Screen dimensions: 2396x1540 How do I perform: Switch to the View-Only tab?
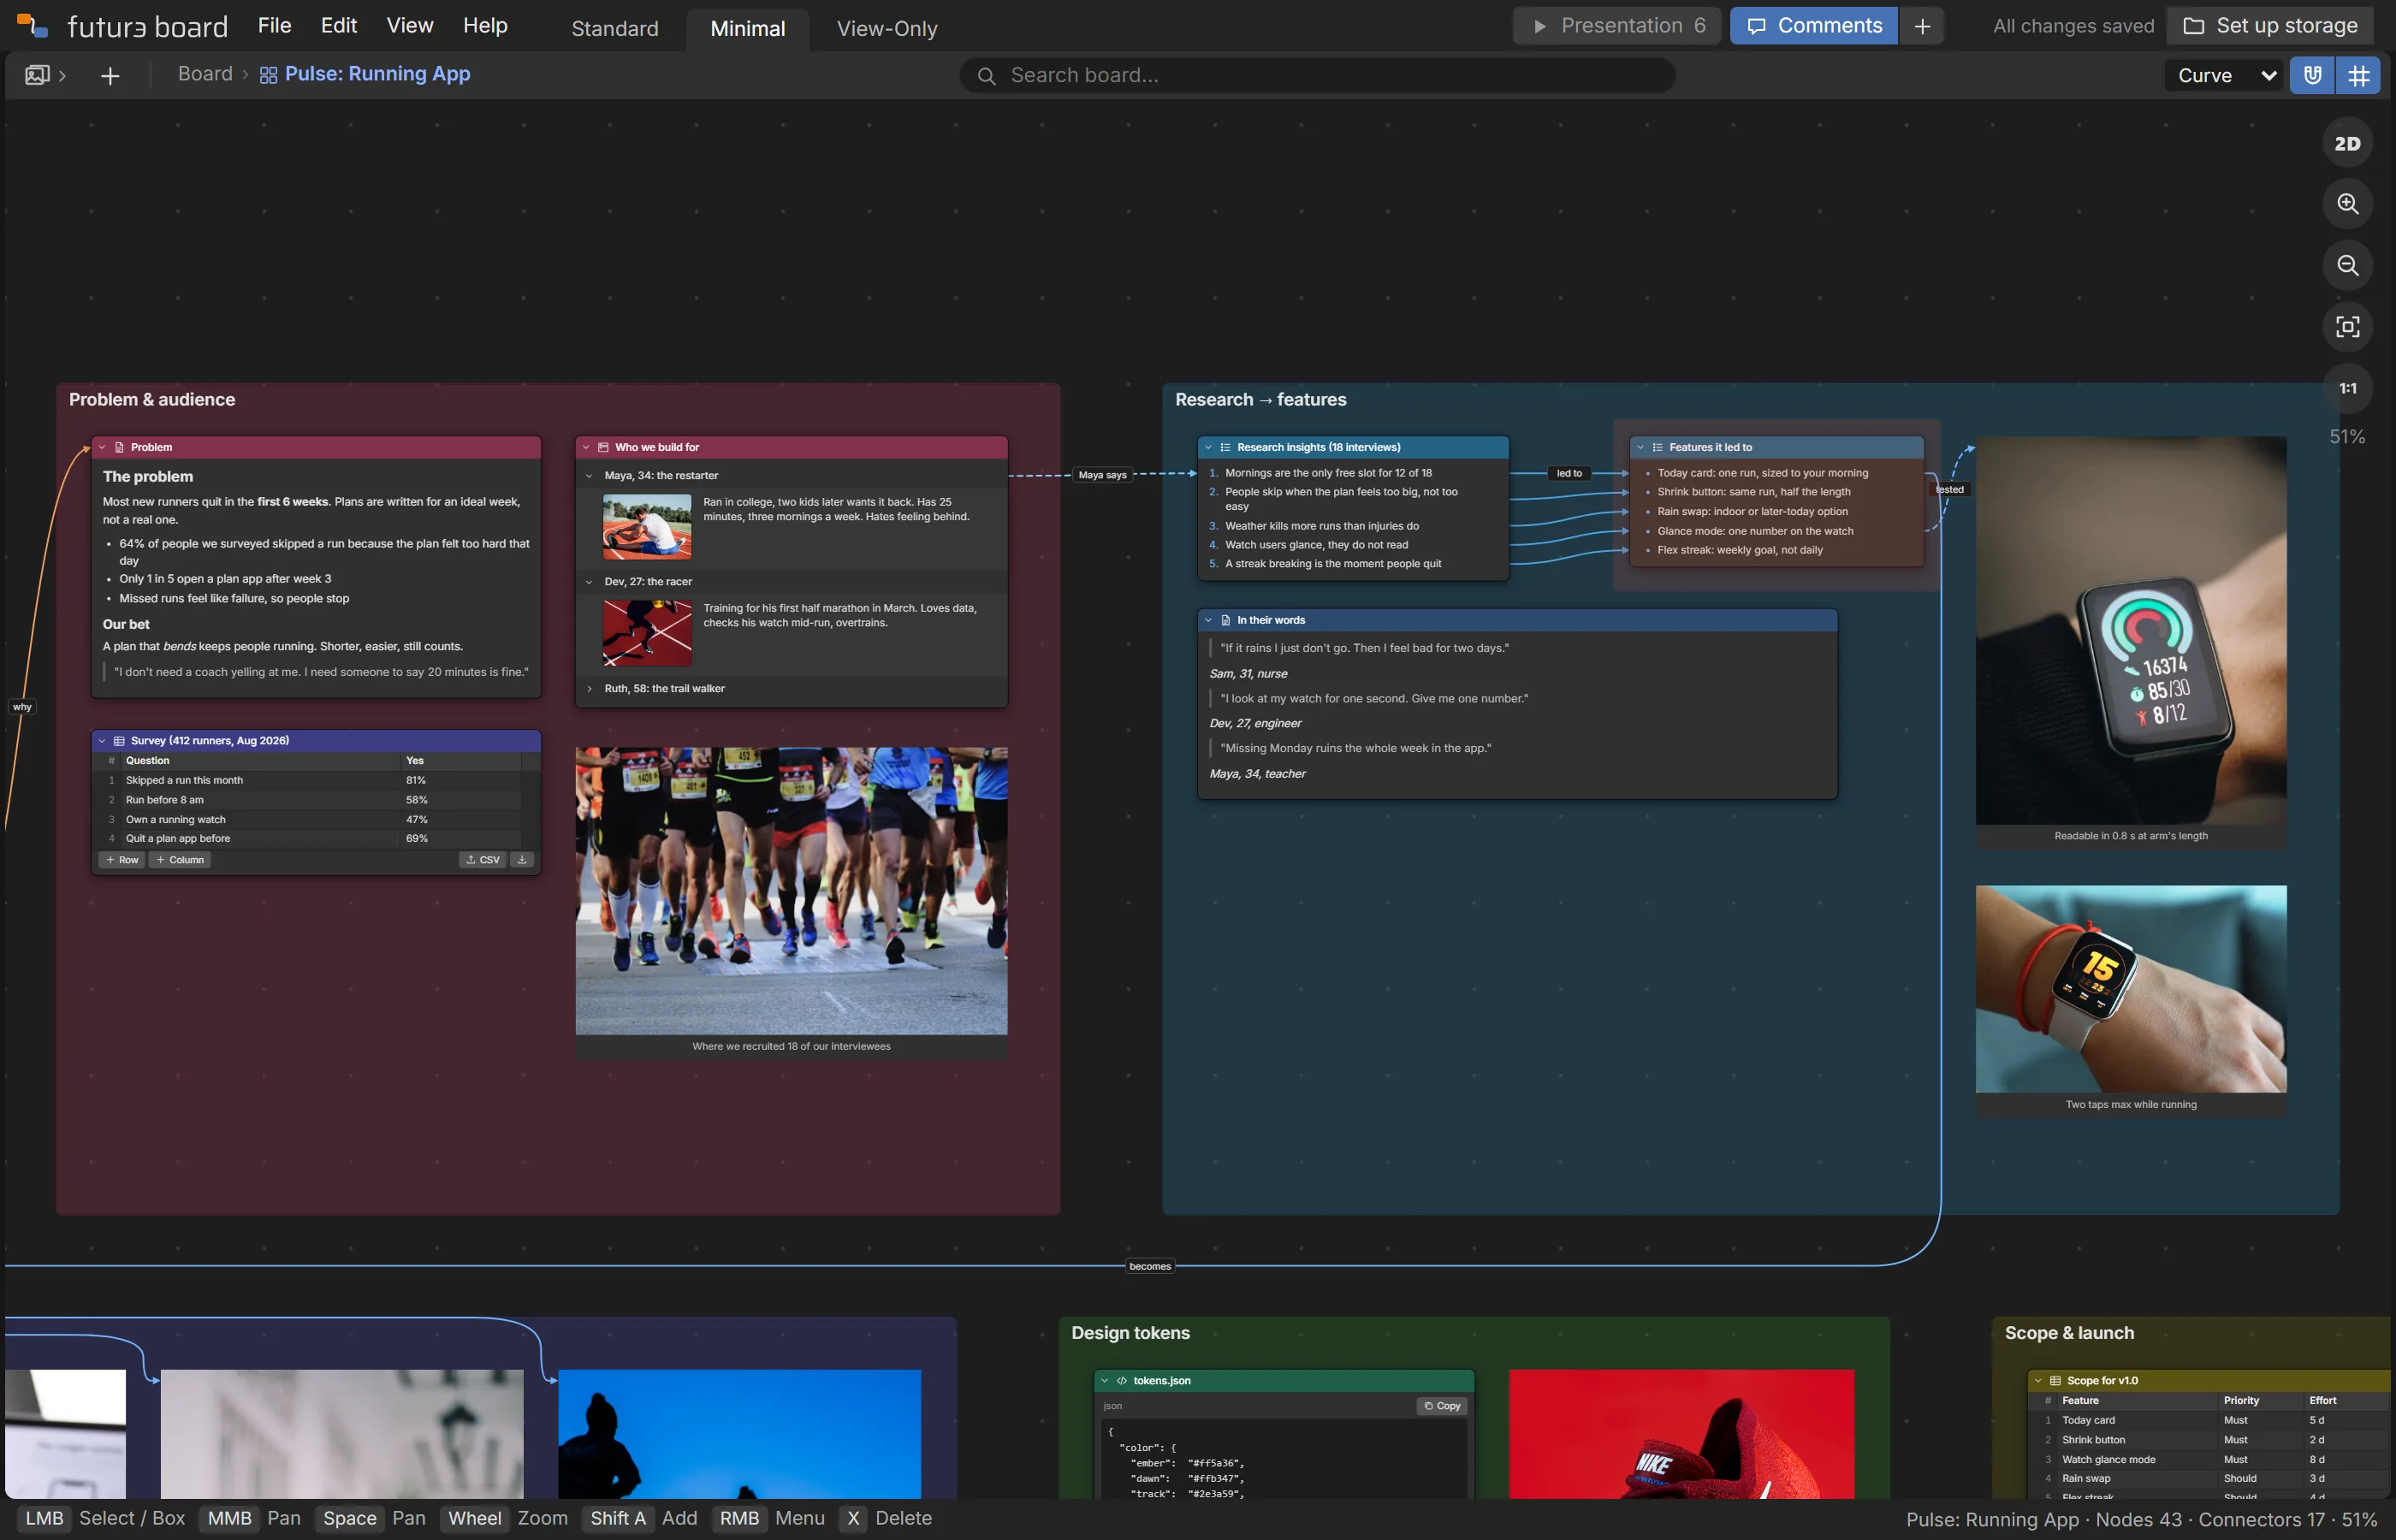(x=887, y=29)
